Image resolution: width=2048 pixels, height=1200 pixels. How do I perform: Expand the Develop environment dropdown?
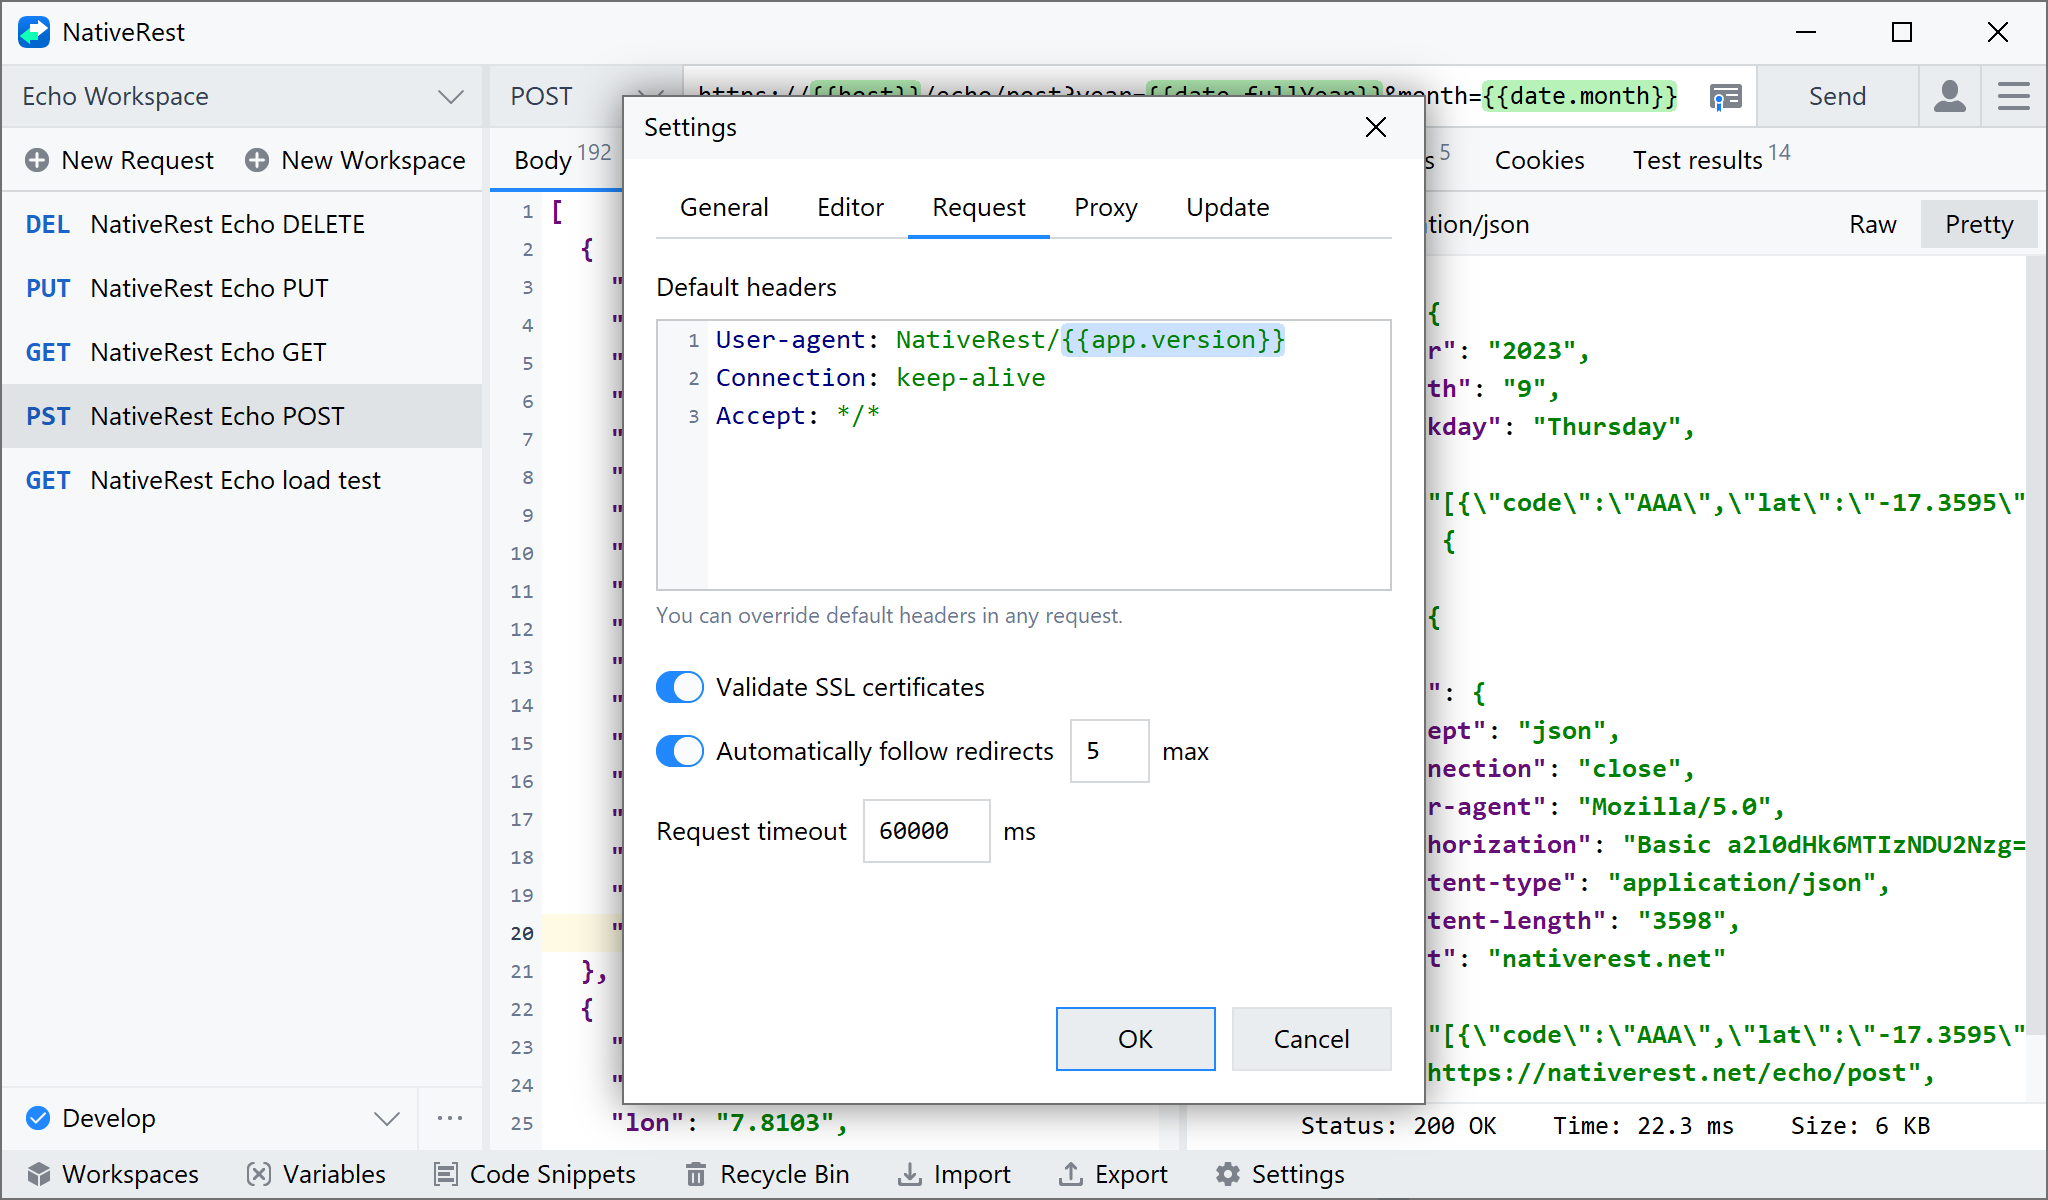[387, 1118]
